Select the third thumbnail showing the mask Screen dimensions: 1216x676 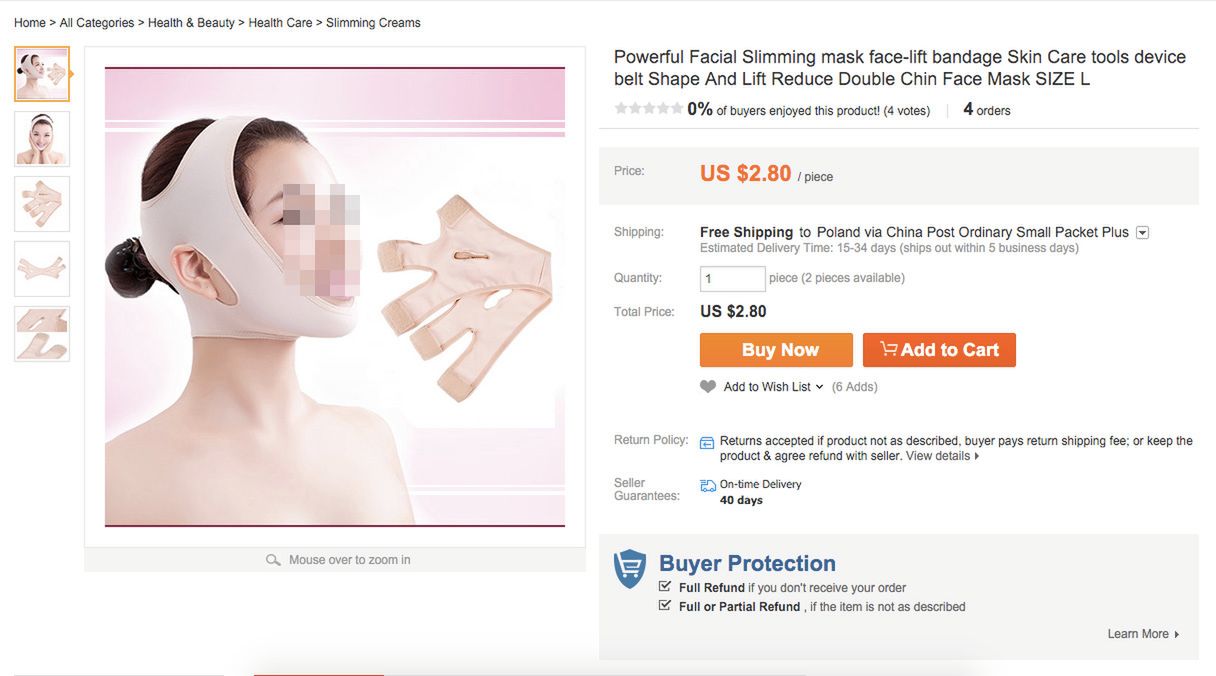point(42,204)
